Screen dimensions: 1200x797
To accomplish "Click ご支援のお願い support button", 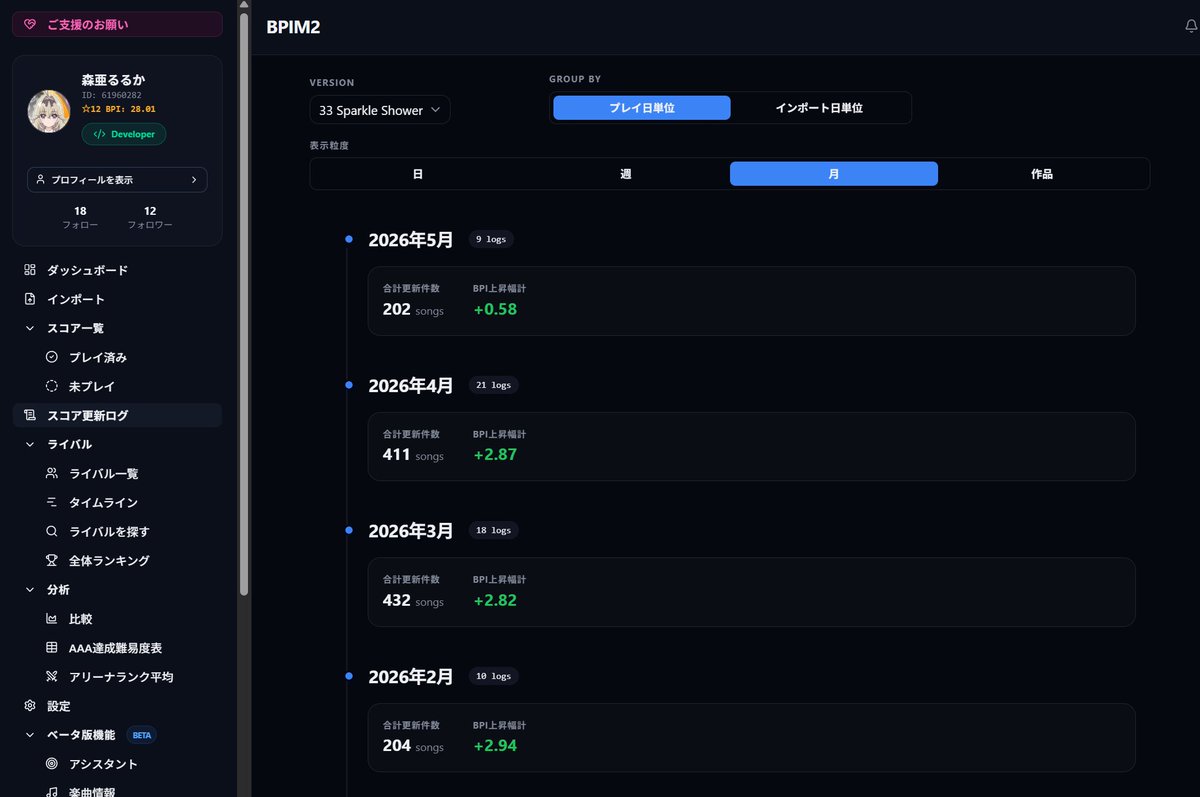I will tap(117, 24).
